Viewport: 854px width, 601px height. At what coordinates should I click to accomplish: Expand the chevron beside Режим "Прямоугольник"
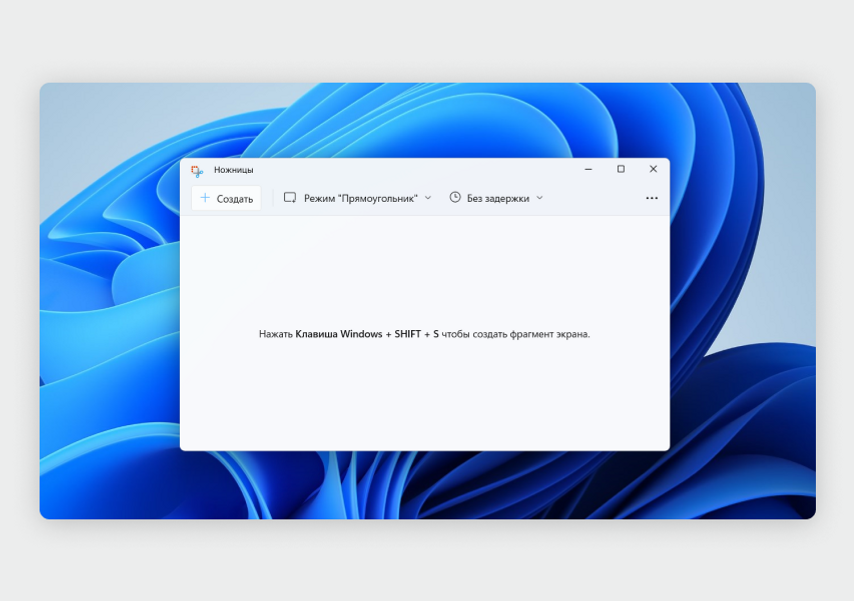pos(428,197)
